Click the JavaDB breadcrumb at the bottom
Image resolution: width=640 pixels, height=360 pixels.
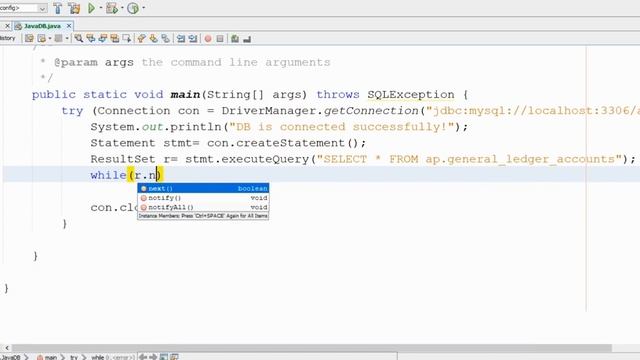11,357
